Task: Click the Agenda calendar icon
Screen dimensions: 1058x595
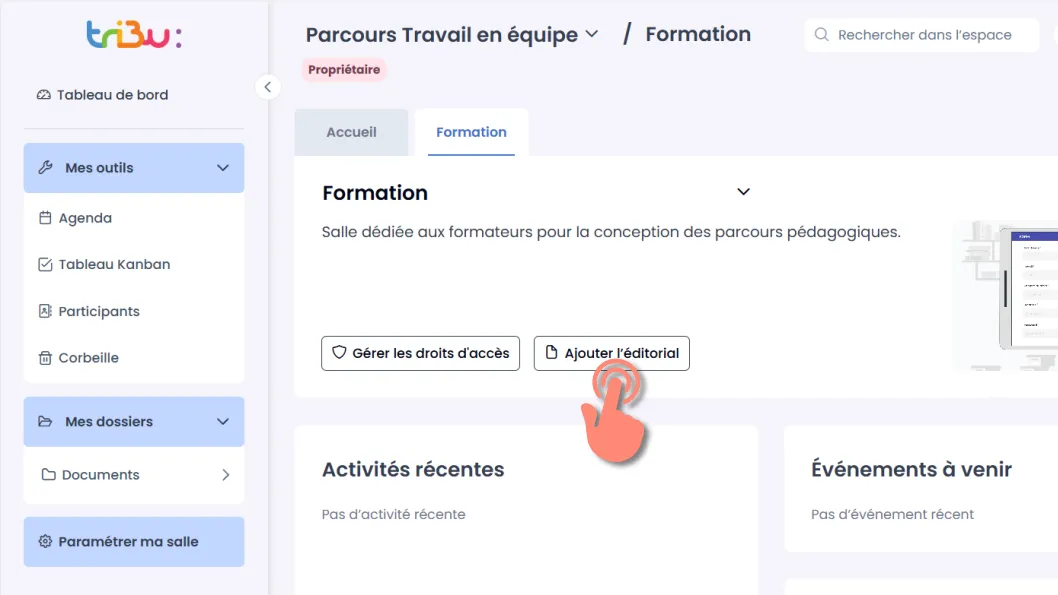Action: pos(45,218)
